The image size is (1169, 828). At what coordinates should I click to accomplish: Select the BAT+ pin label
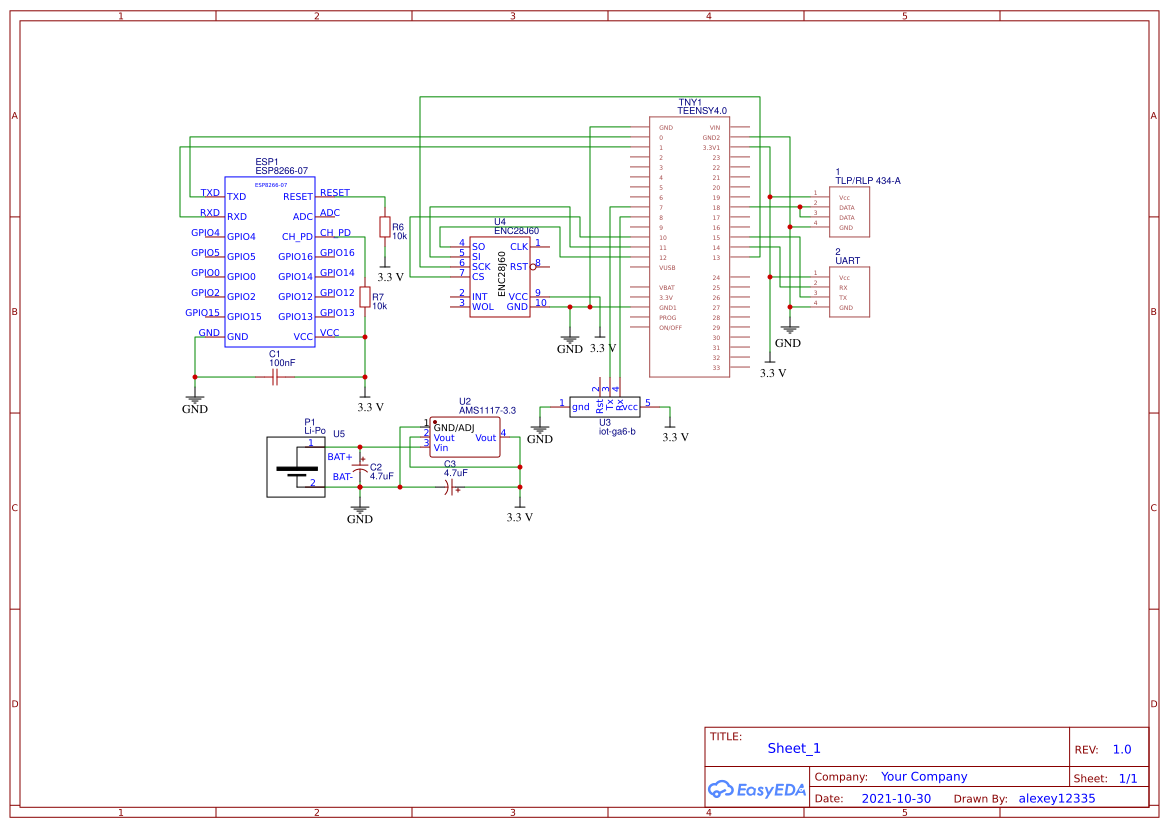point(340,457)
